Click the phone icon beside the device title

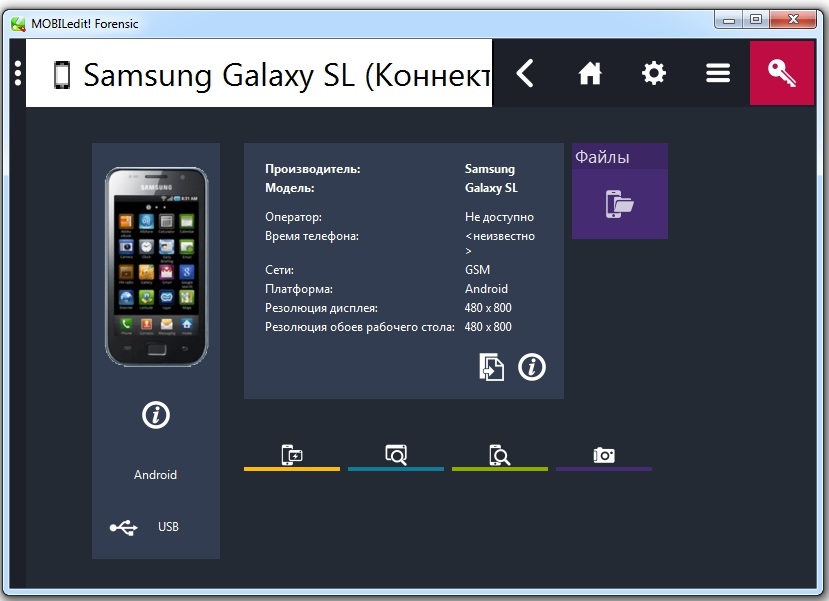click(x=62, y=75)
